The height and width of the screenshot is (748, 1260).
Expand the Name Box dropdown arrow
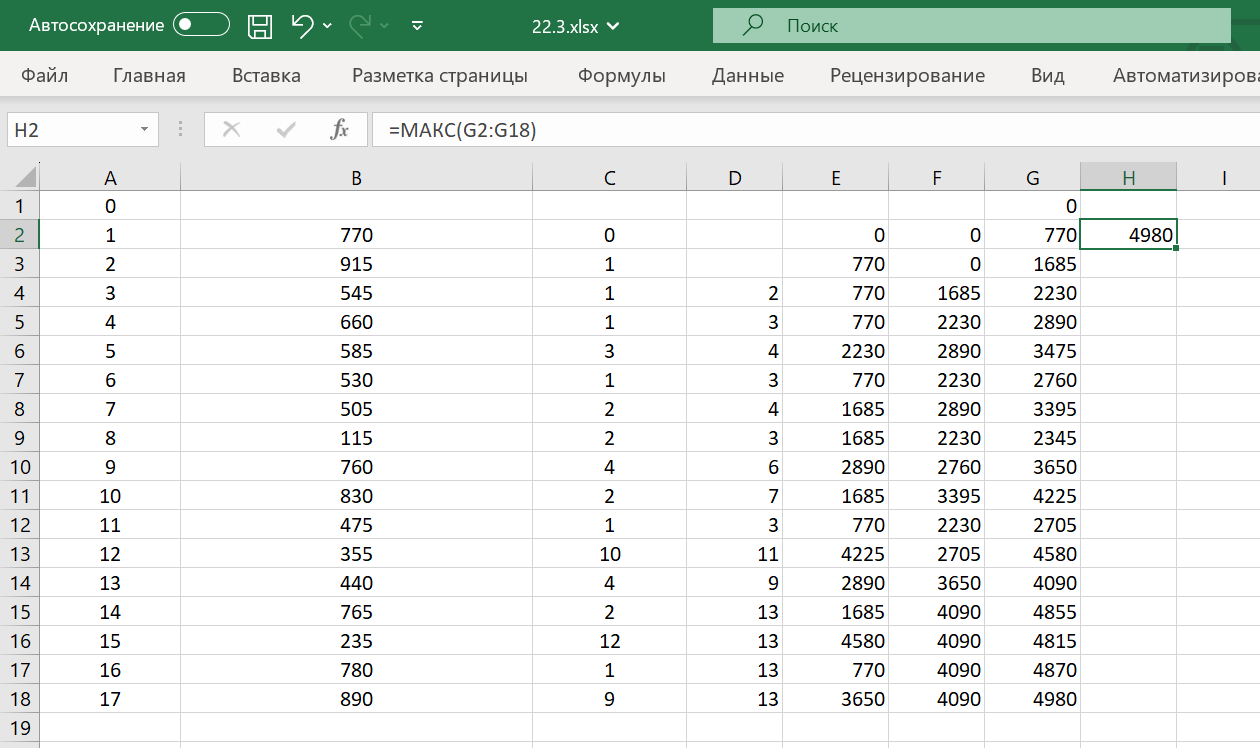[x=145, y=130]
